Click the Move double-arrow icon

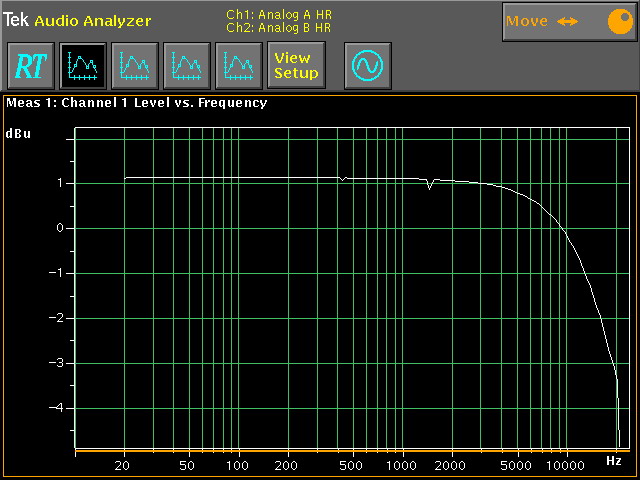(568, 21)
